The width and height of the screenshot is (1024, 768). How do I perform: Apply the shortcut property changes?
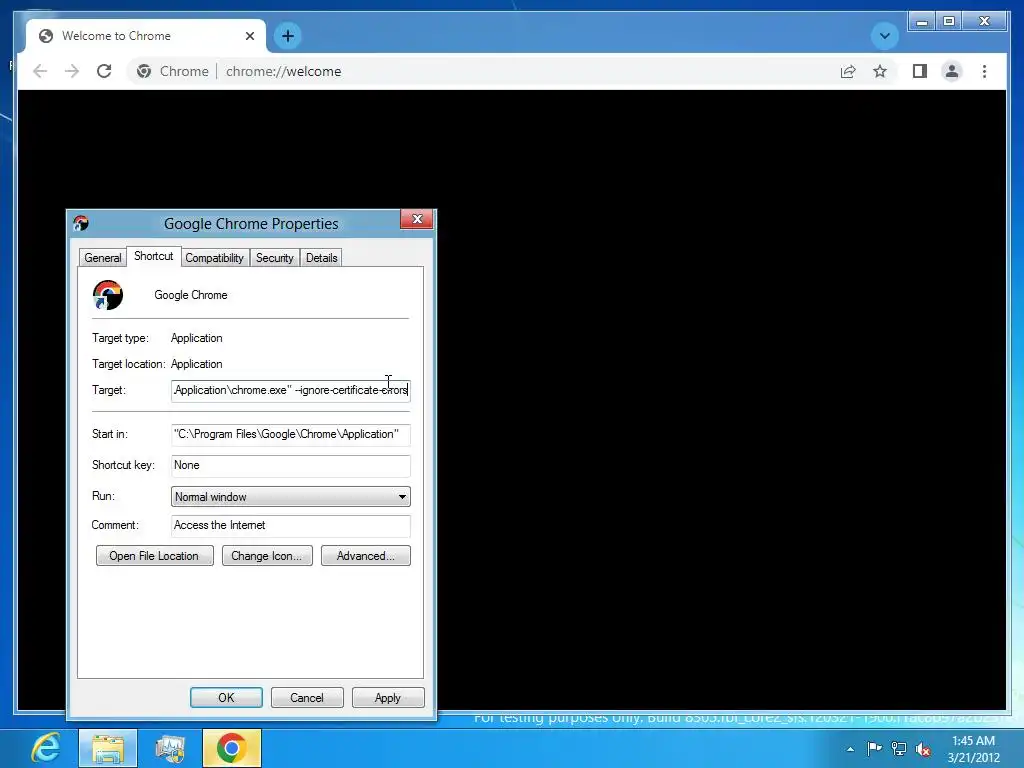coord(388,697)
